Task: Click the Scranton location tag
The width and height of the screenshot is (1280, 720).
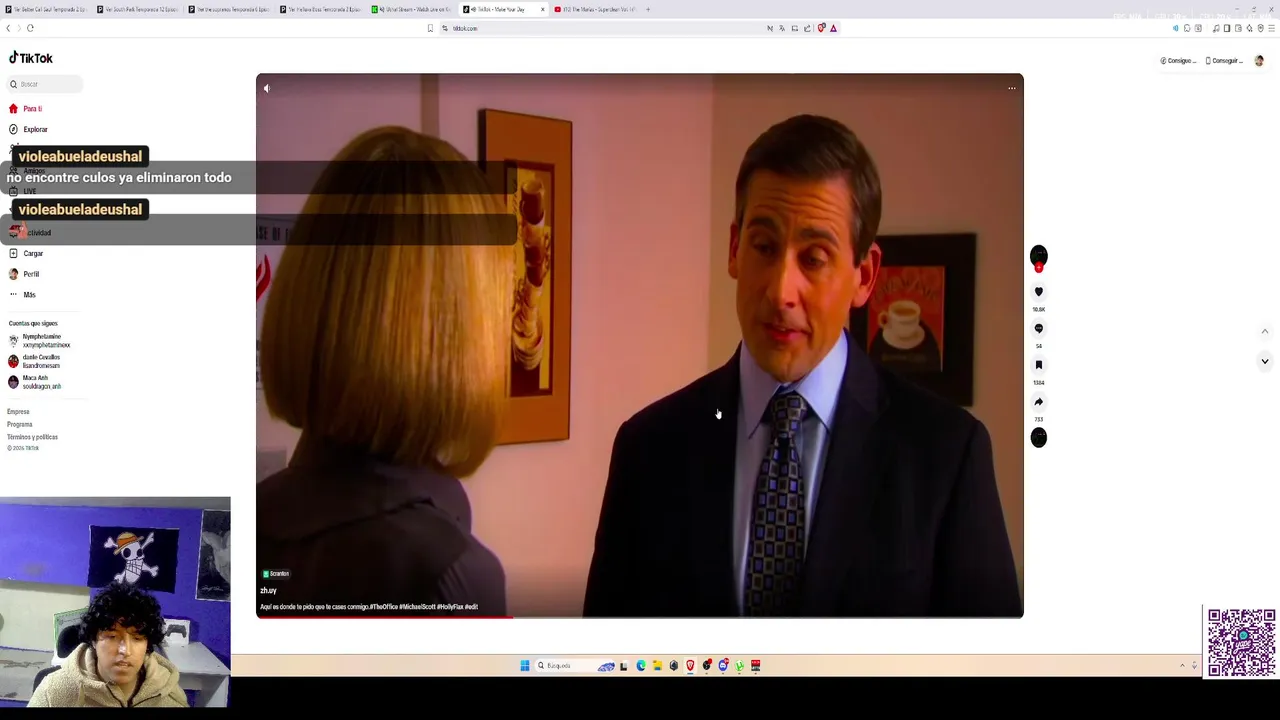Action: click(276, 574)
